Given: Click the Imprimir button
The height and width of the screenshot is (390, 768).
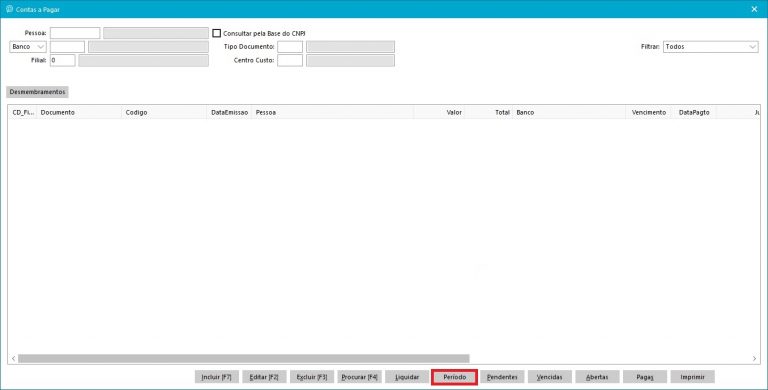Looking at the screenshot, I should point(692,377).
